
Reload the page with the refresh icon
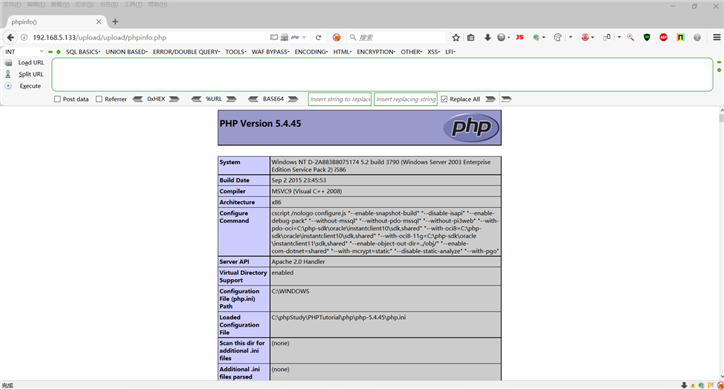318,37
